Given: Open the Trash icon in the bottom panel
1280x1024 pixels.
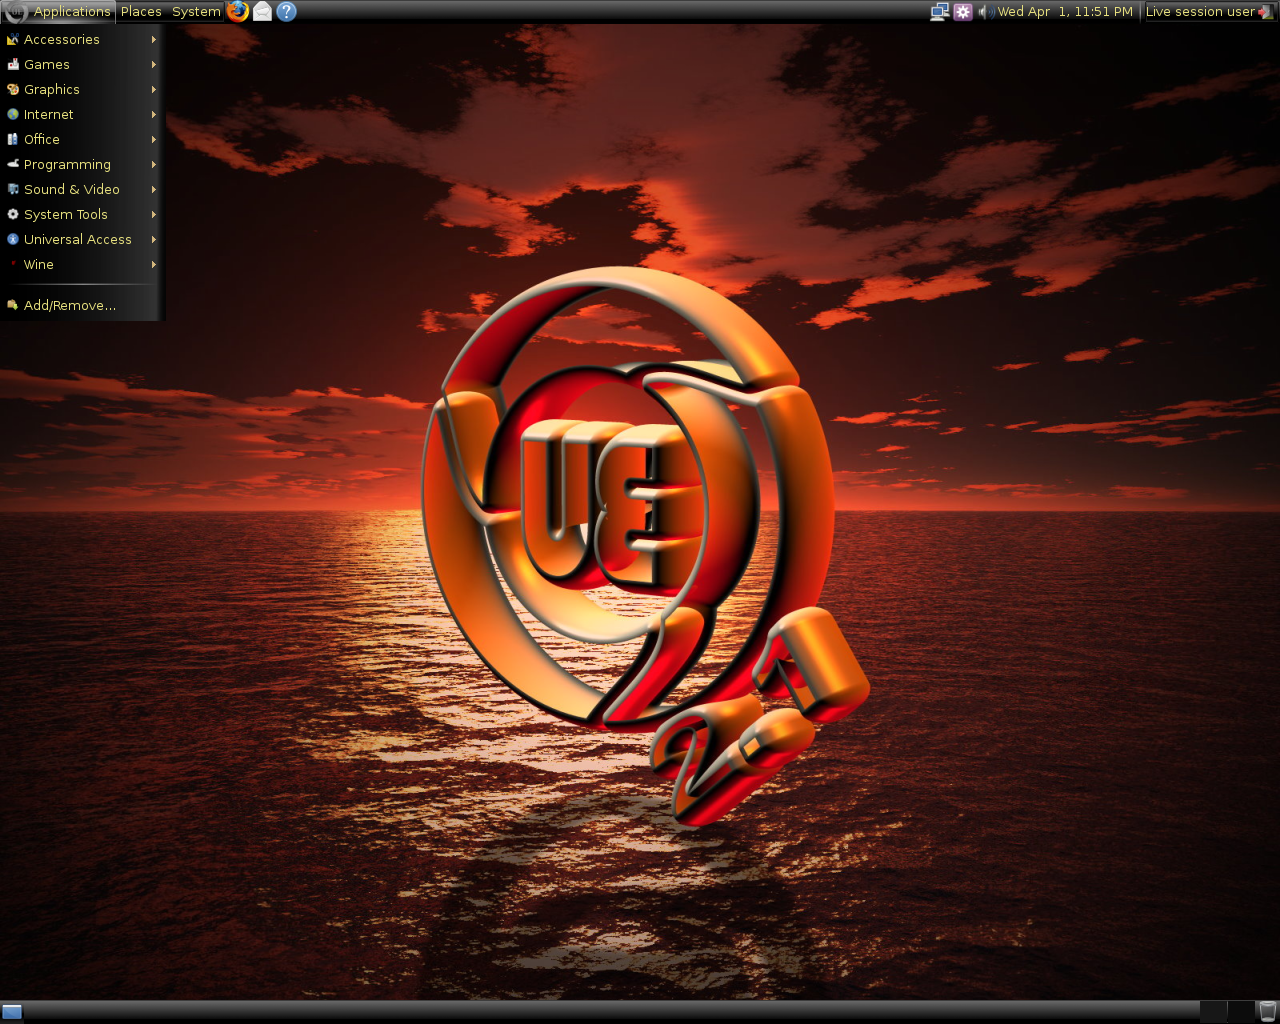Looking at the screenshot, I should click(x=1267, y=1011).
